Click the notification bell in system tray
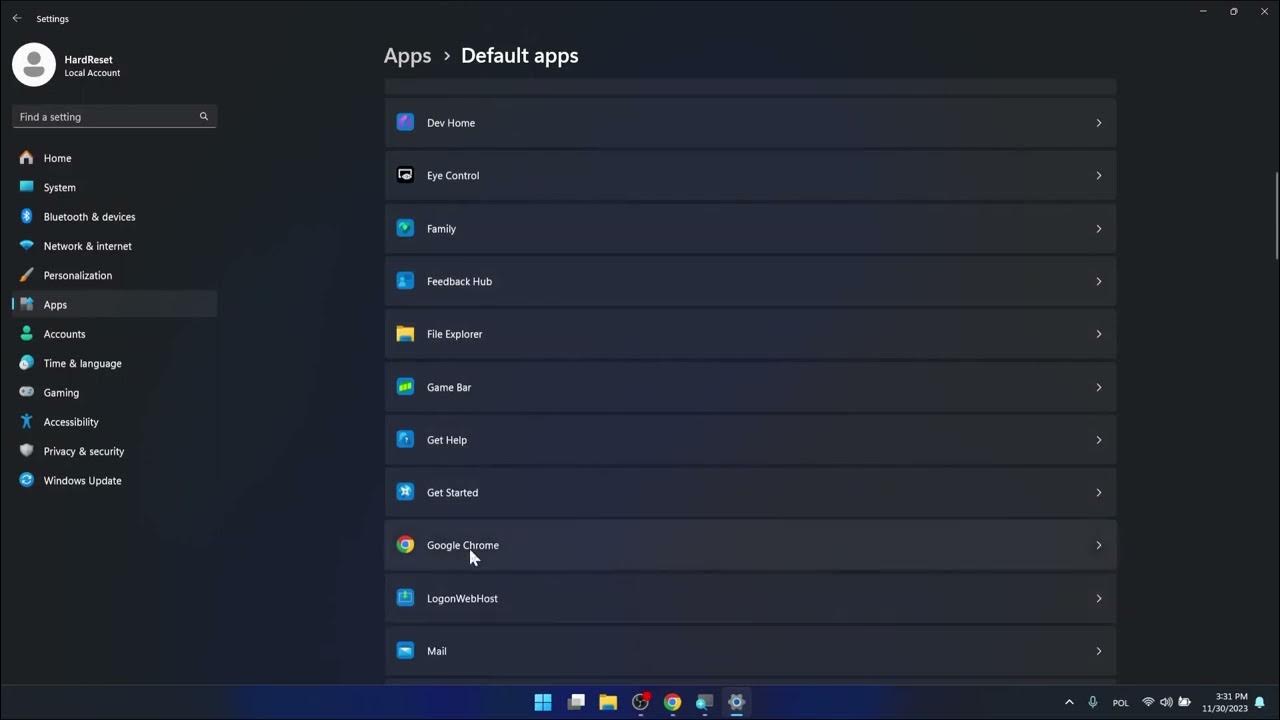1280x720 pixels. tap(1259, 702)
